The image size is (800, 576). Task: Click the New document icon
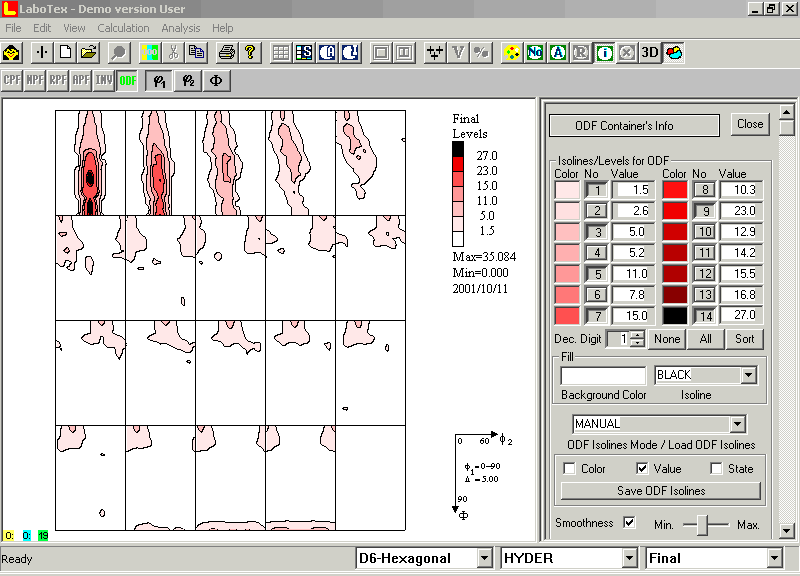[x=66, y=52]
